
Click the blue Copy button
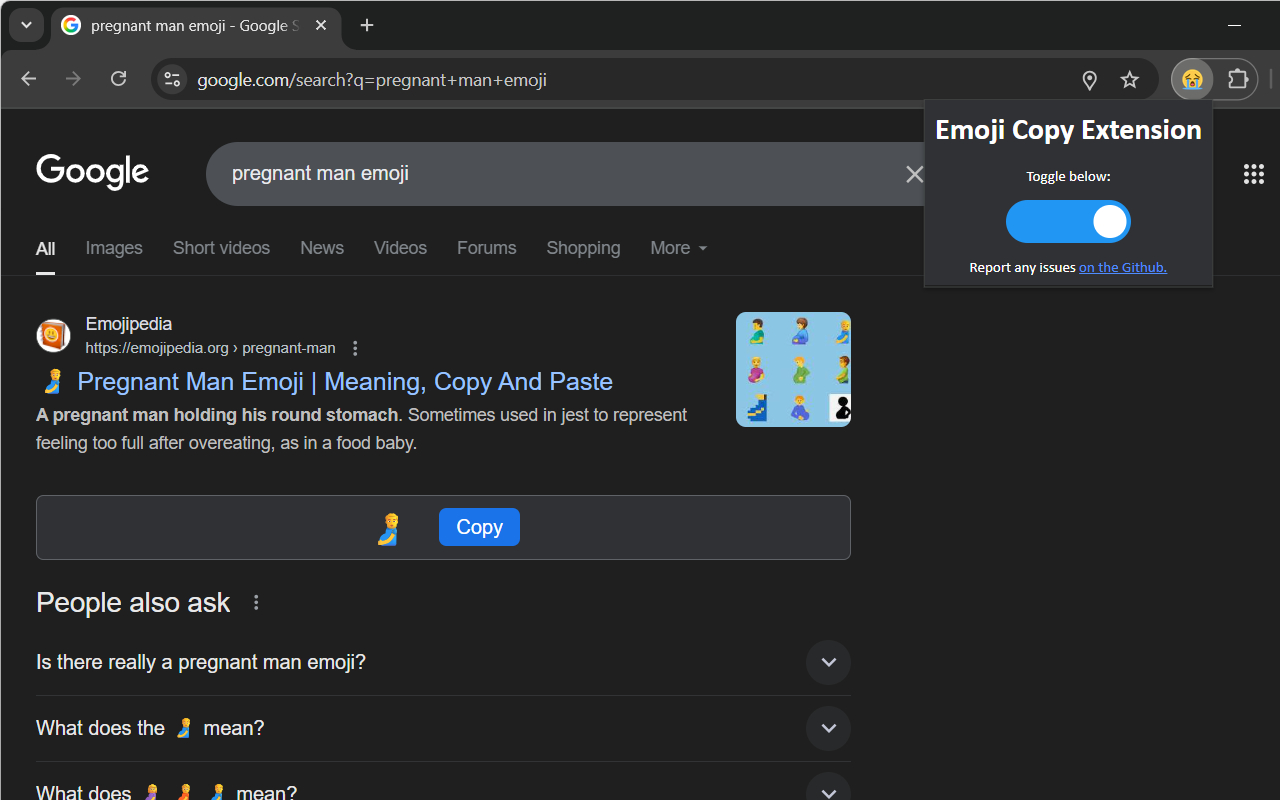(x=479, y=527)
